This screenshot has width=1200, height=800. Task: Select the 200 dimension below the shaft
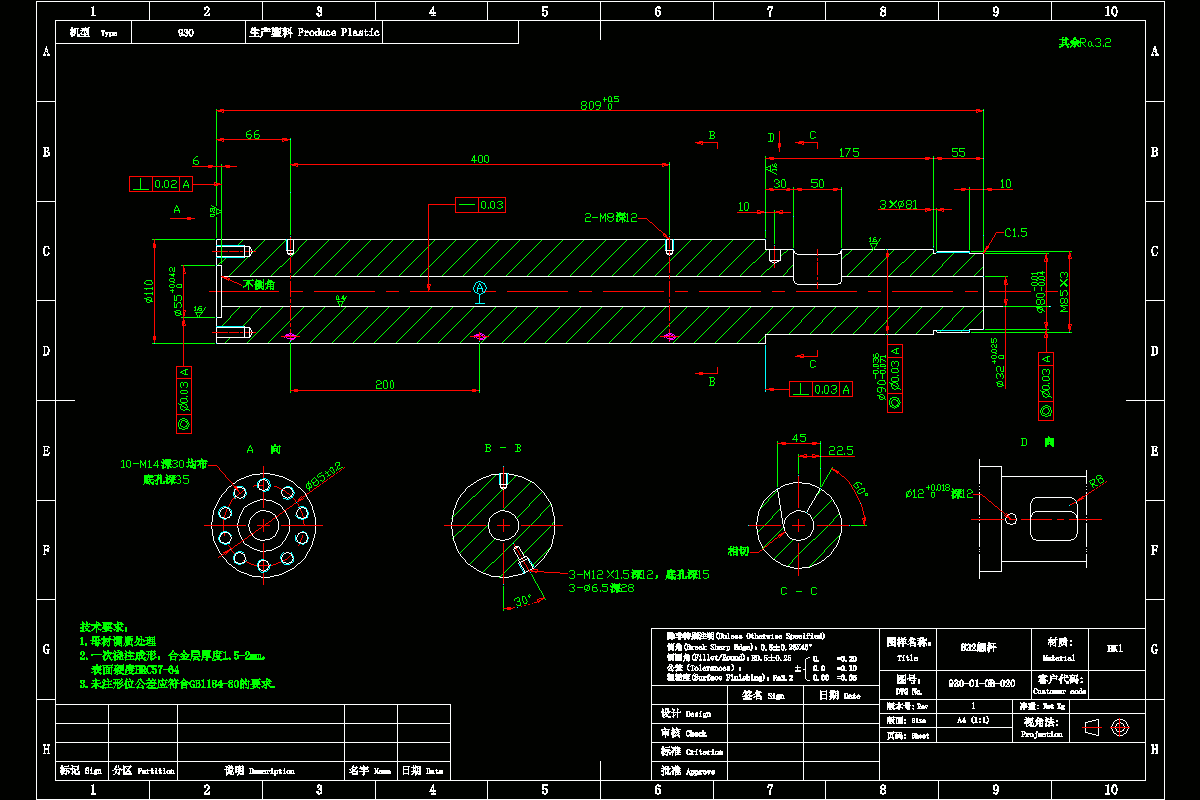pos(384,384)
